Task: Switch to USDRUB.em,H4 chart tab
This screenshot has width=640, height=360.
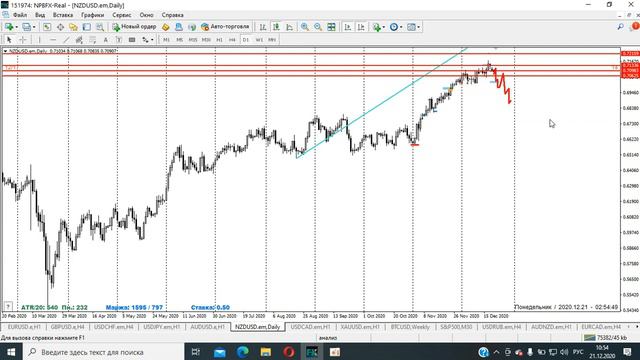Action: pos(501,327)
